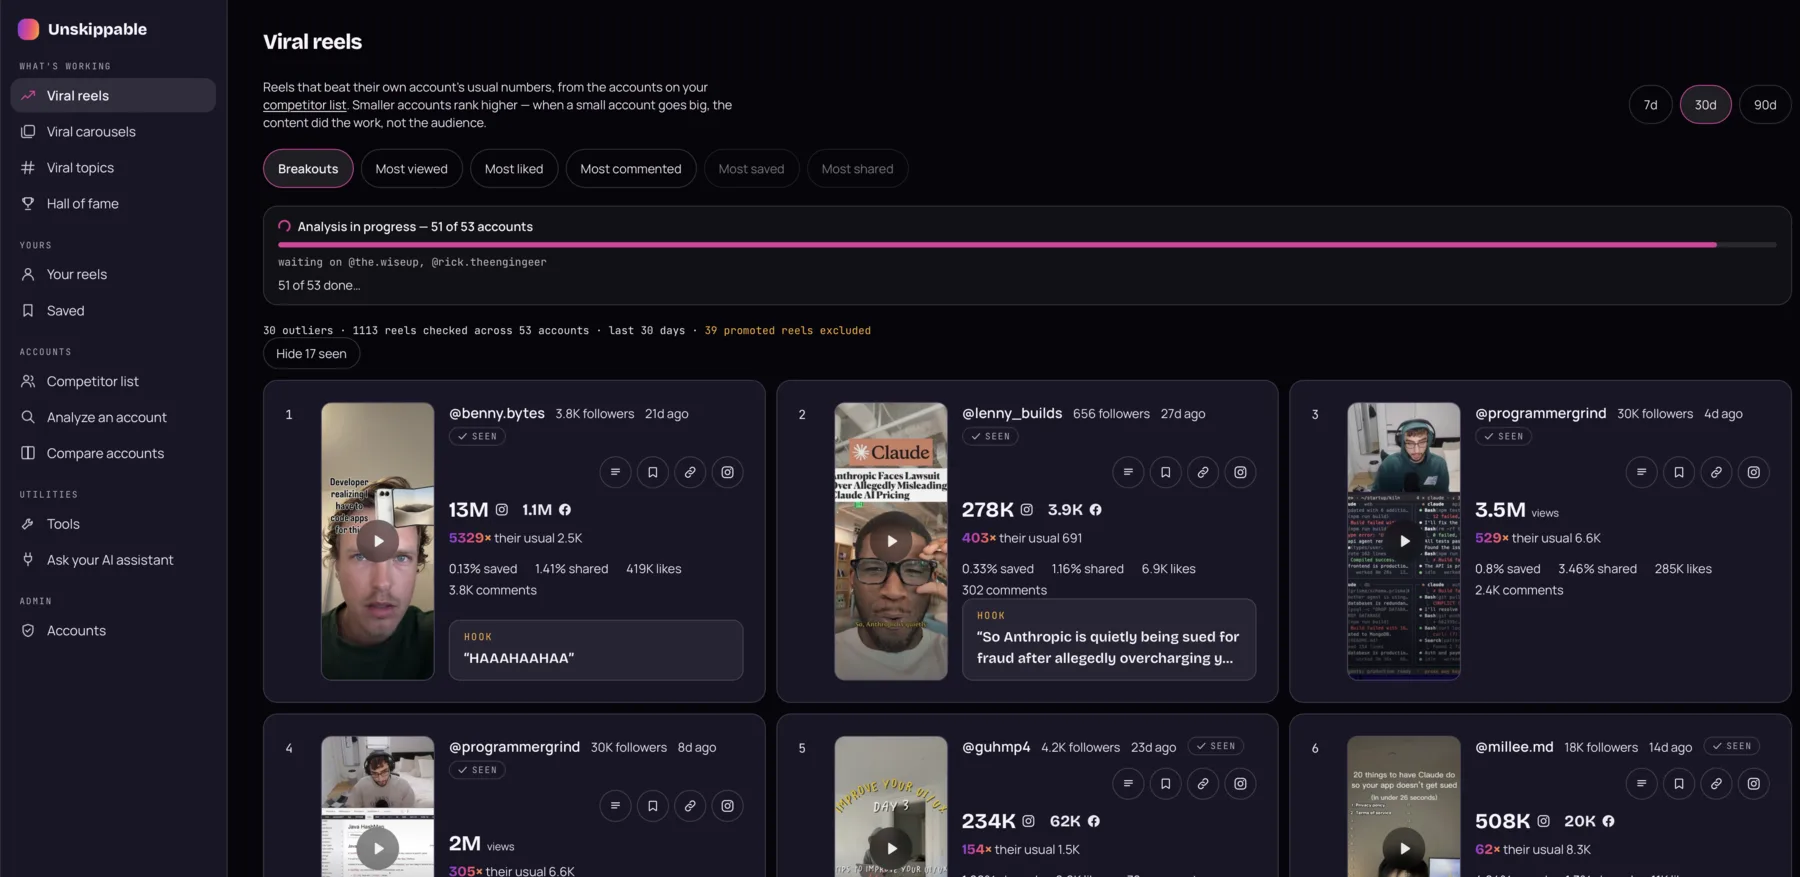
Task: Switch to Most commented tab
Action: [x=631, y=169]
